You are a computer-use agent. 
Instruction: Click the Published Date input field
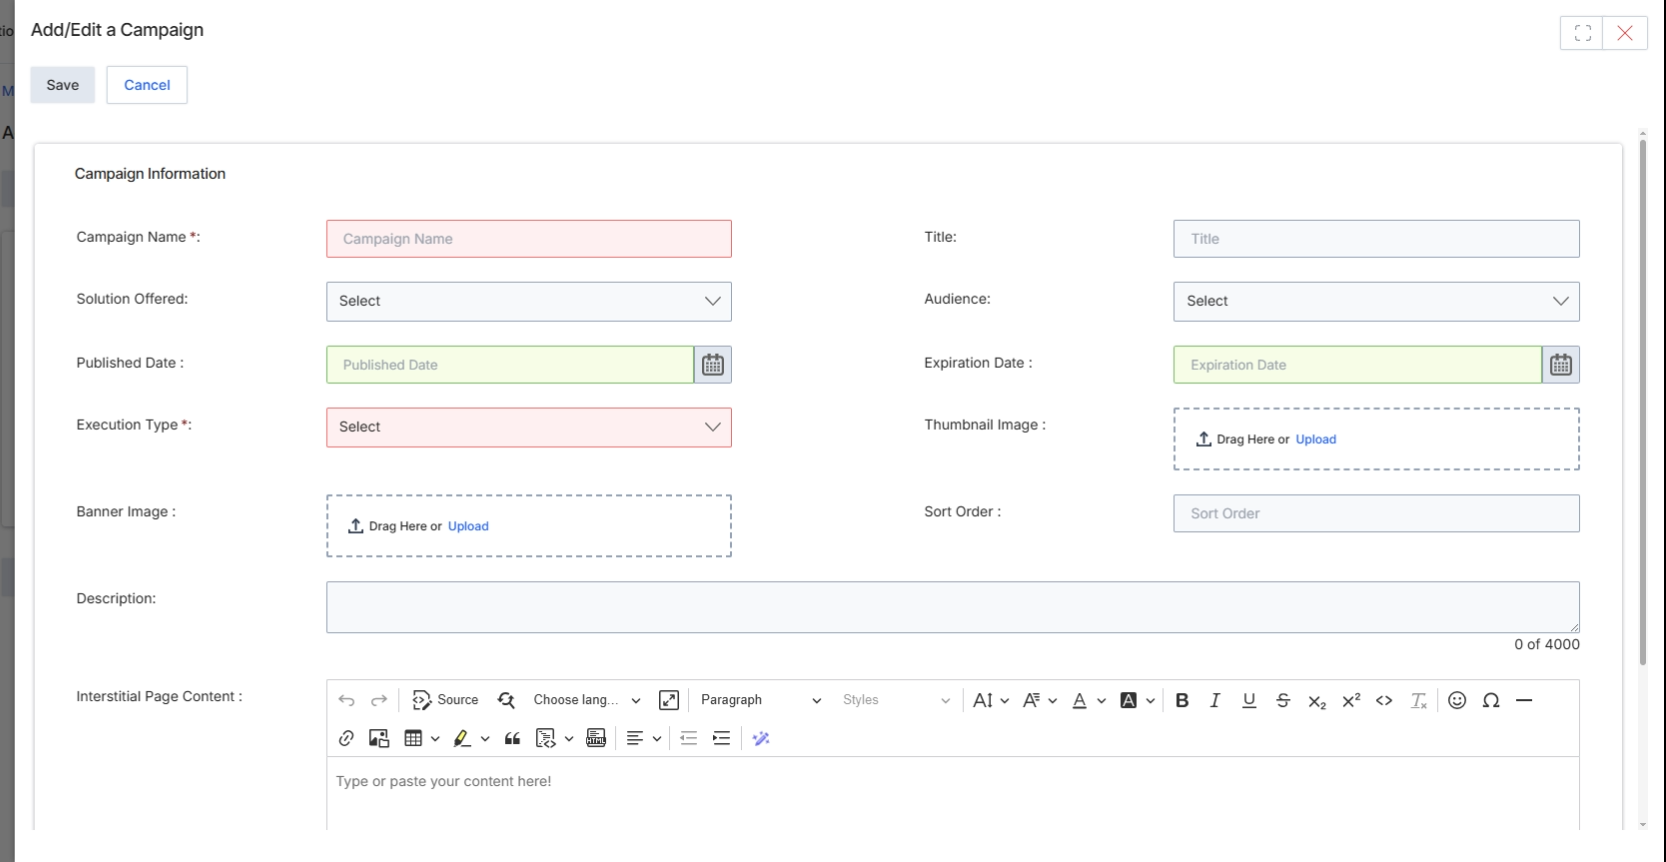[x=510, y=365]
